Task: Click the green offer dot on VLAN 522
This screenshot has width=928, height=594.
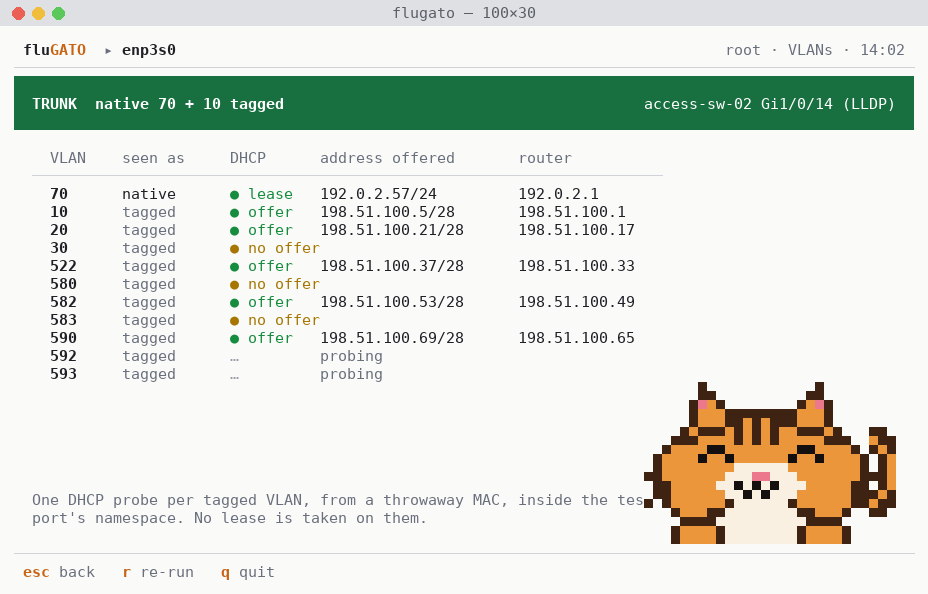Action: click(234, 267)
